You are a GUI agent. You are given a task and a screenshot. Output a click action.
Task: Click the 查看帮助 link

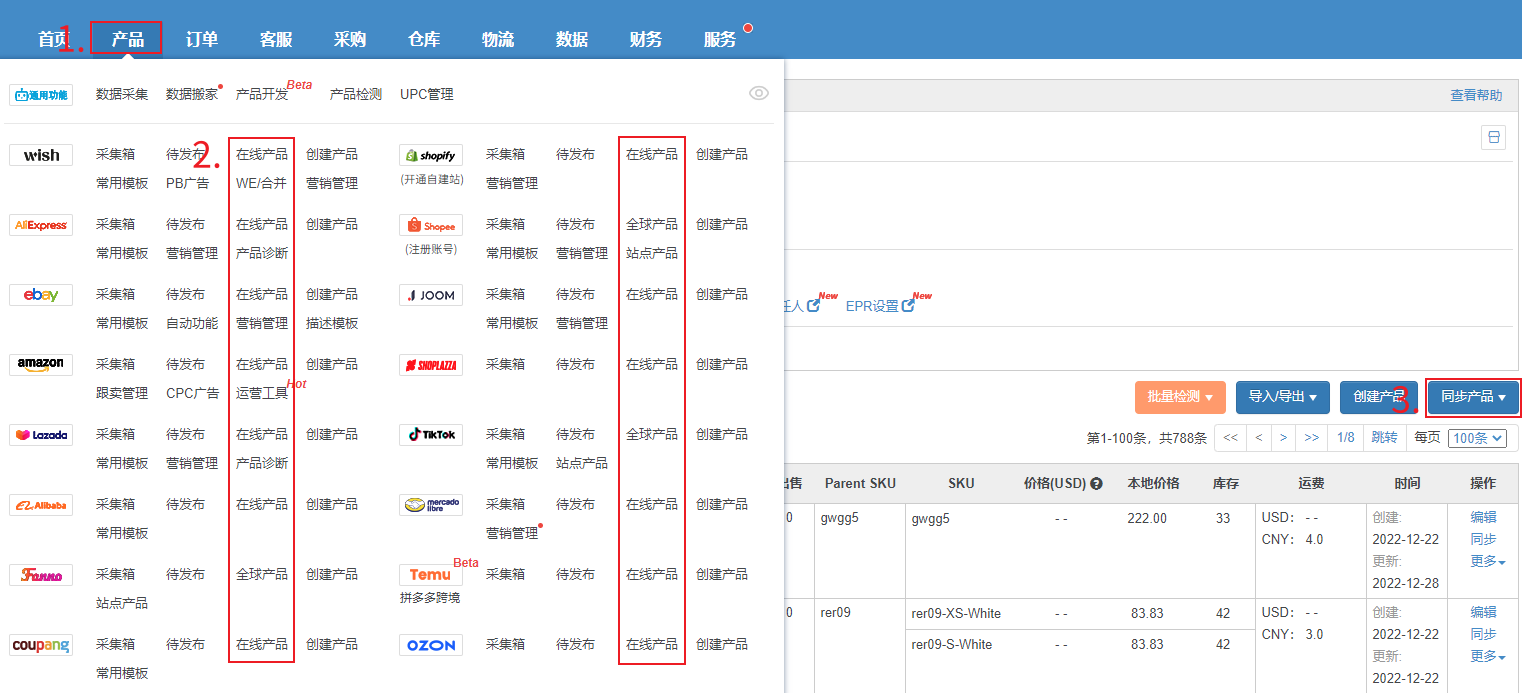[x=1476, y=95]
